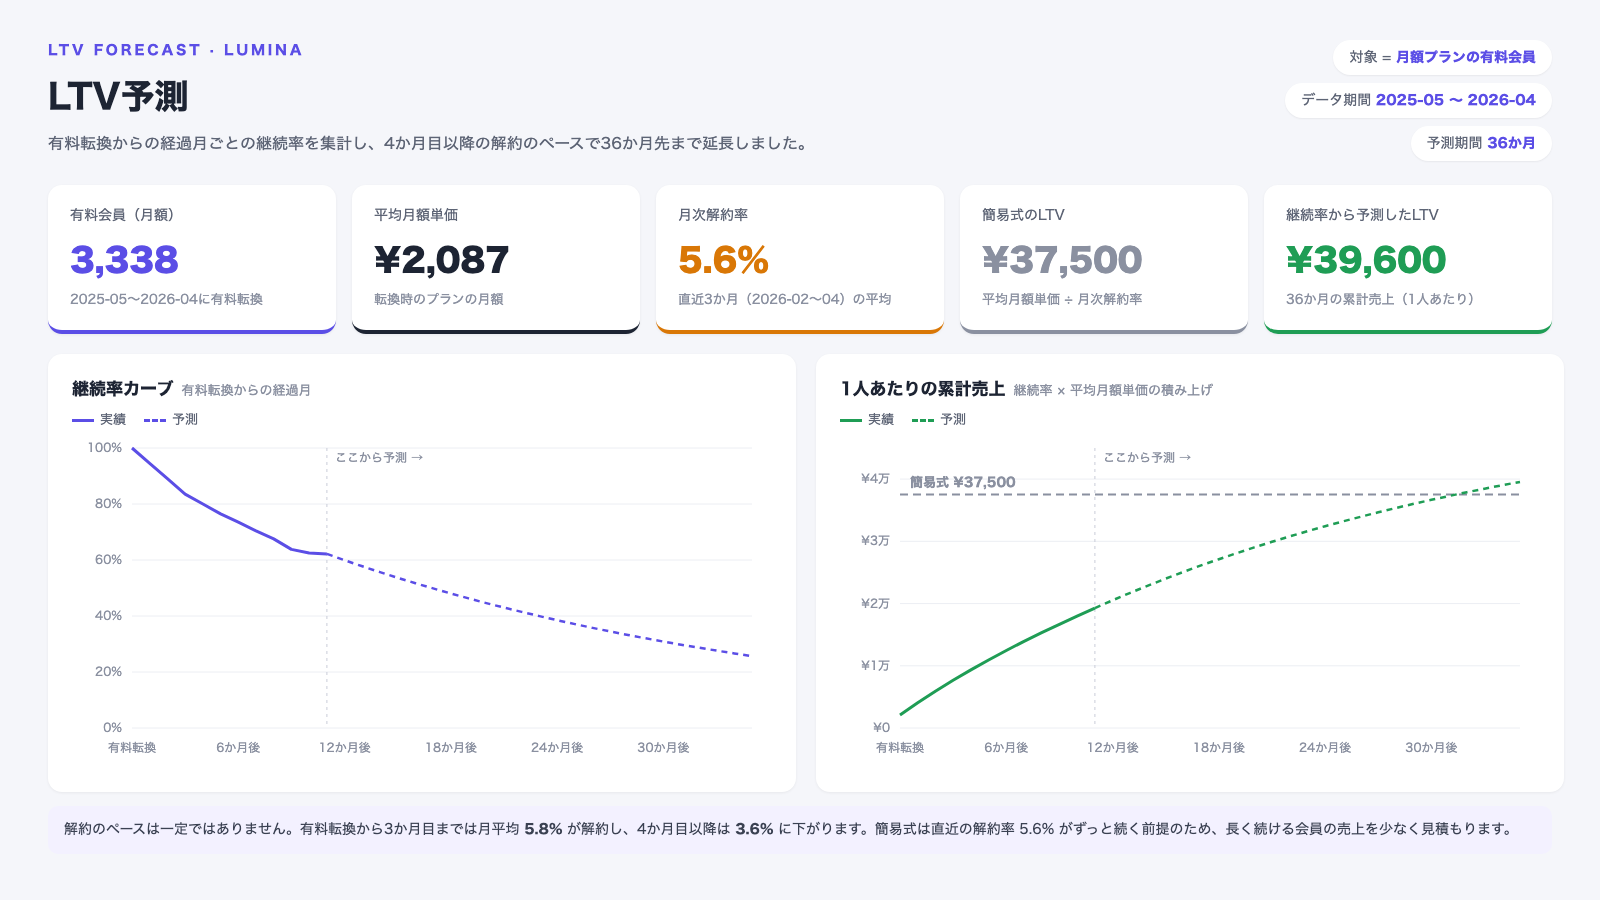Click the ¥2万 axis label

875,603
